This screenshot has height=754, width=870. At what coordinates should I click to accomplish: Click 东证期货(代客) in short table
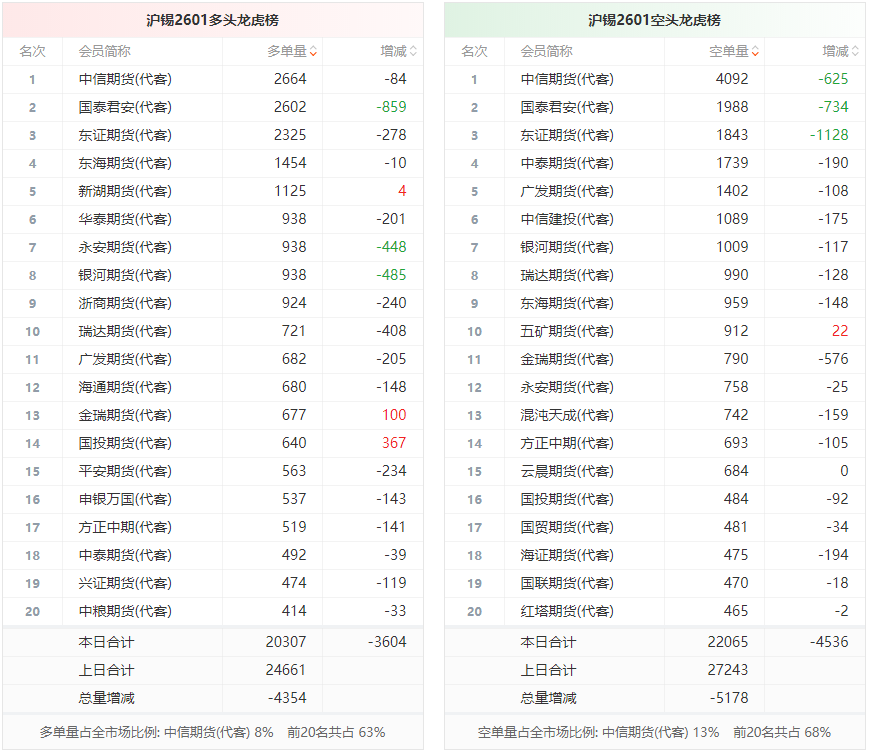coord(567,135)
